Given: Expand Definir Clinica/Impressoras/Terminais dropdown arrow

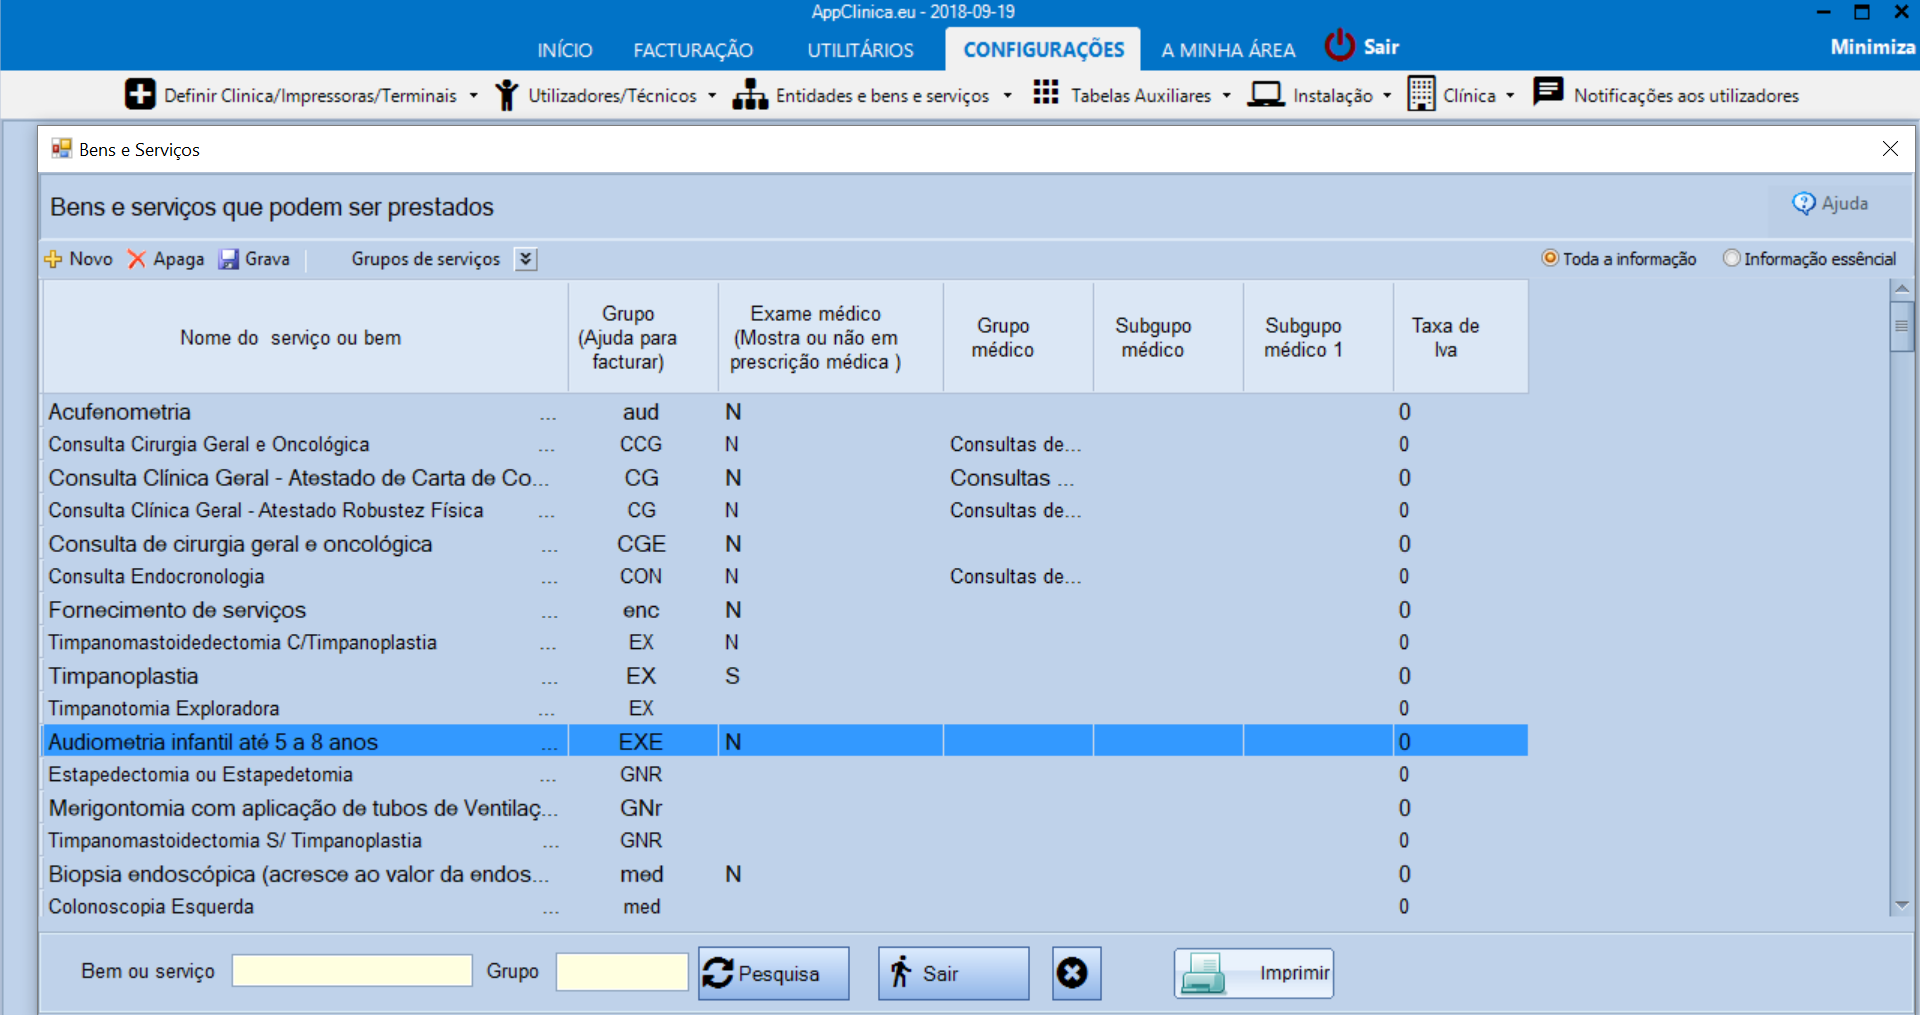Looking at the screenshot, I should pos(473,96).
